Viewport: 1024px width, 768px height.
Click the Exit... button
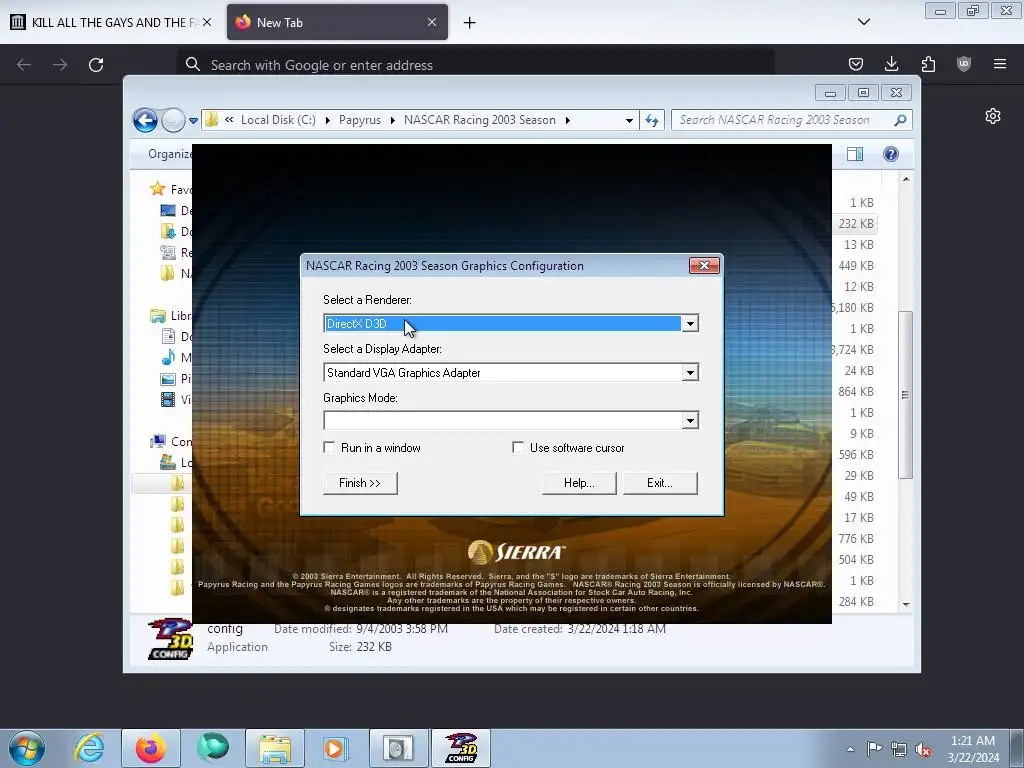(x=660, y=483)
